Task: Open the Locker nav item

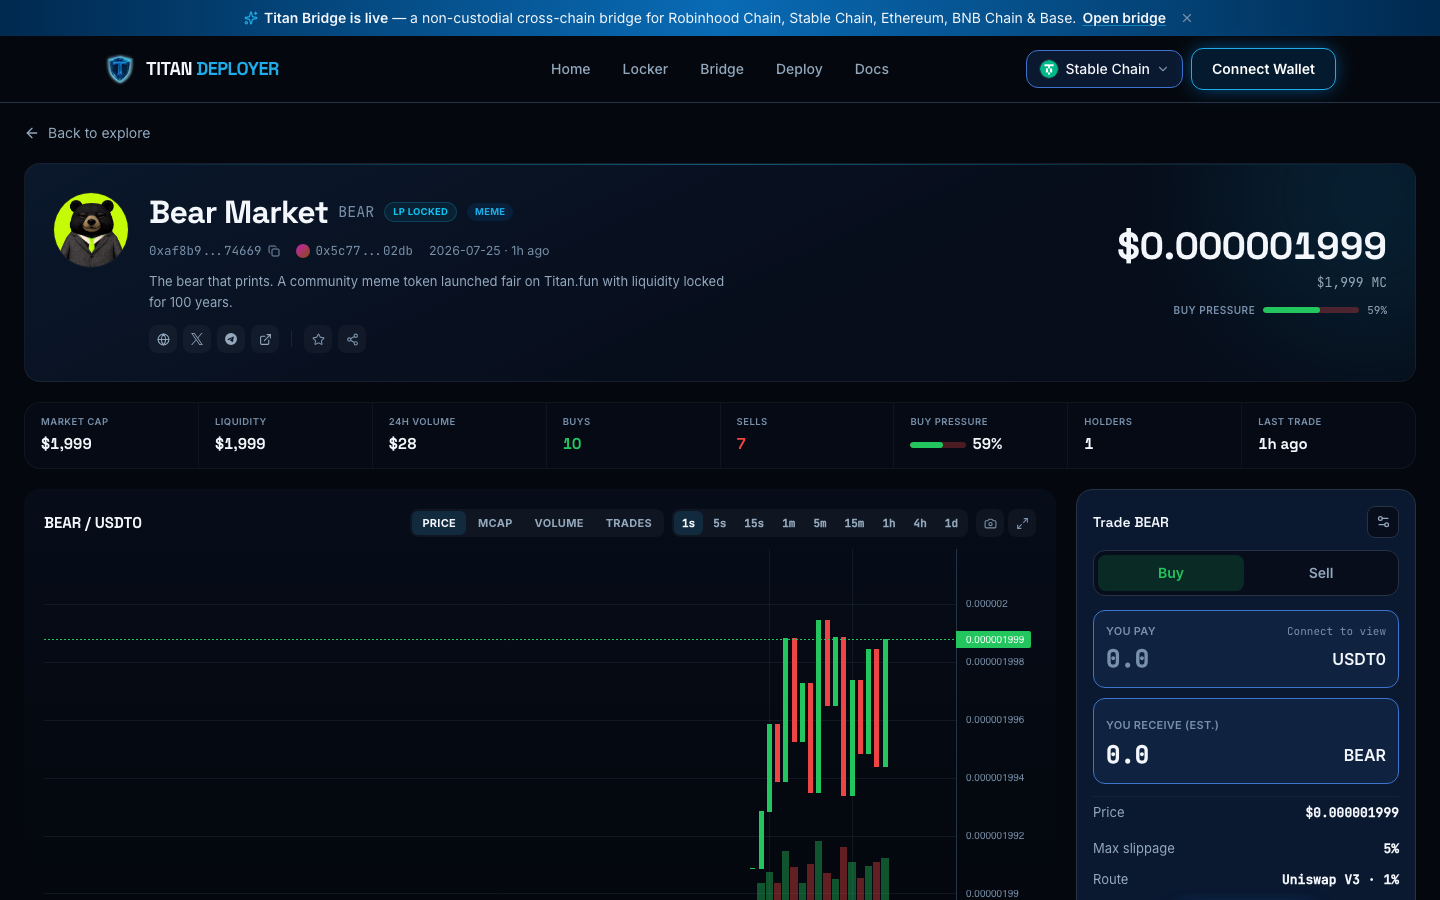Action: click(x=645, y=69)
